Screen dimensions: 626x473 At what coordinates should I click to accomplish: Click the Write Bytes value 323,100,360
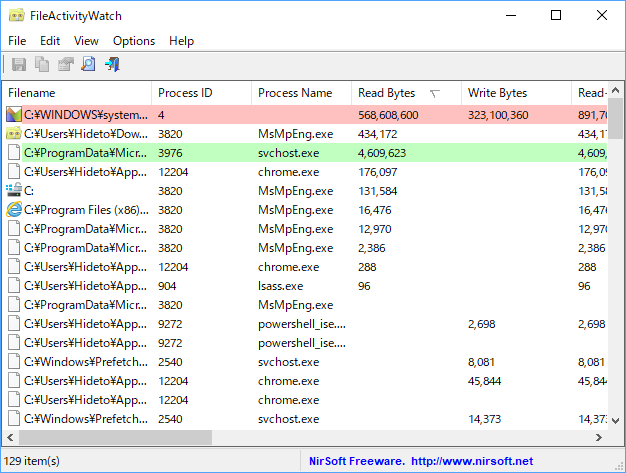[498, 115]
